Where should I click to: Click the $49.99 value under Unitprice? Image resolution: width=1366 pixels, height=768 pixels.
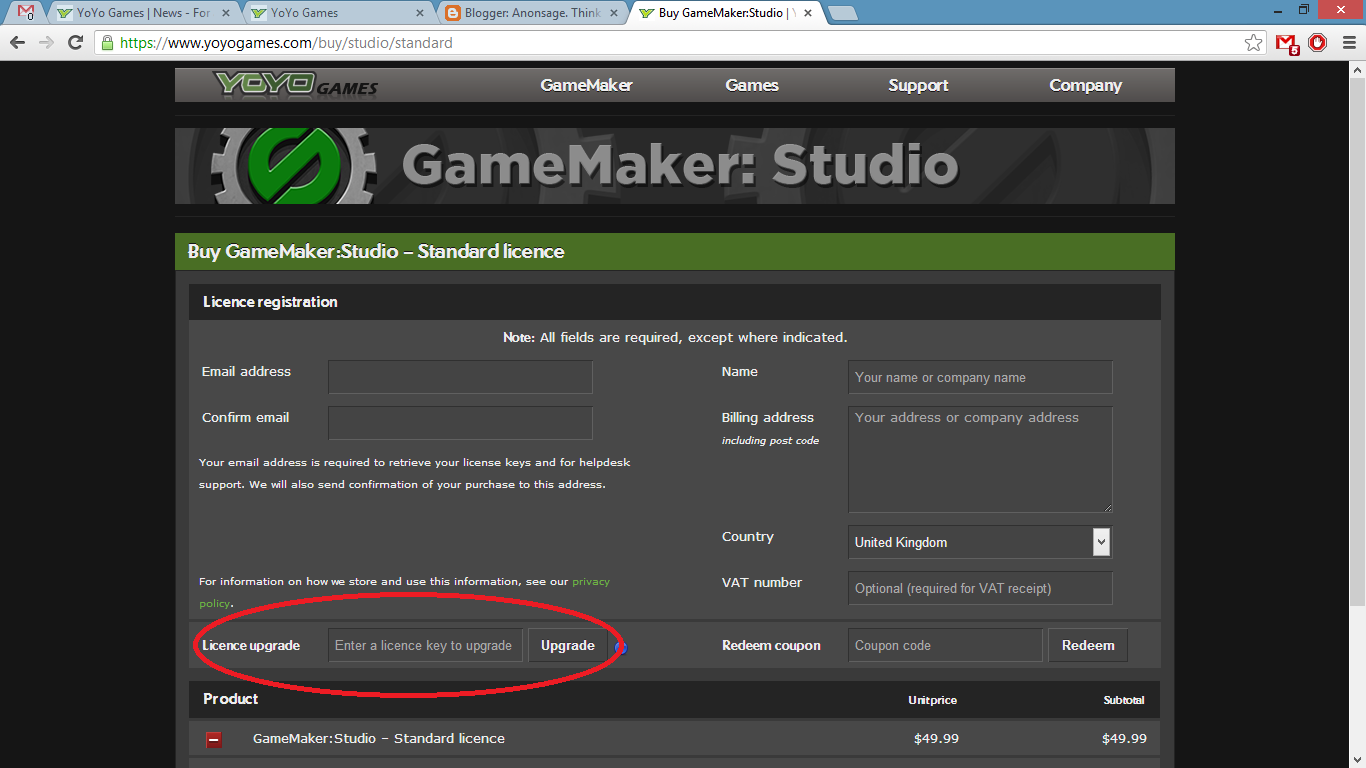936,739
